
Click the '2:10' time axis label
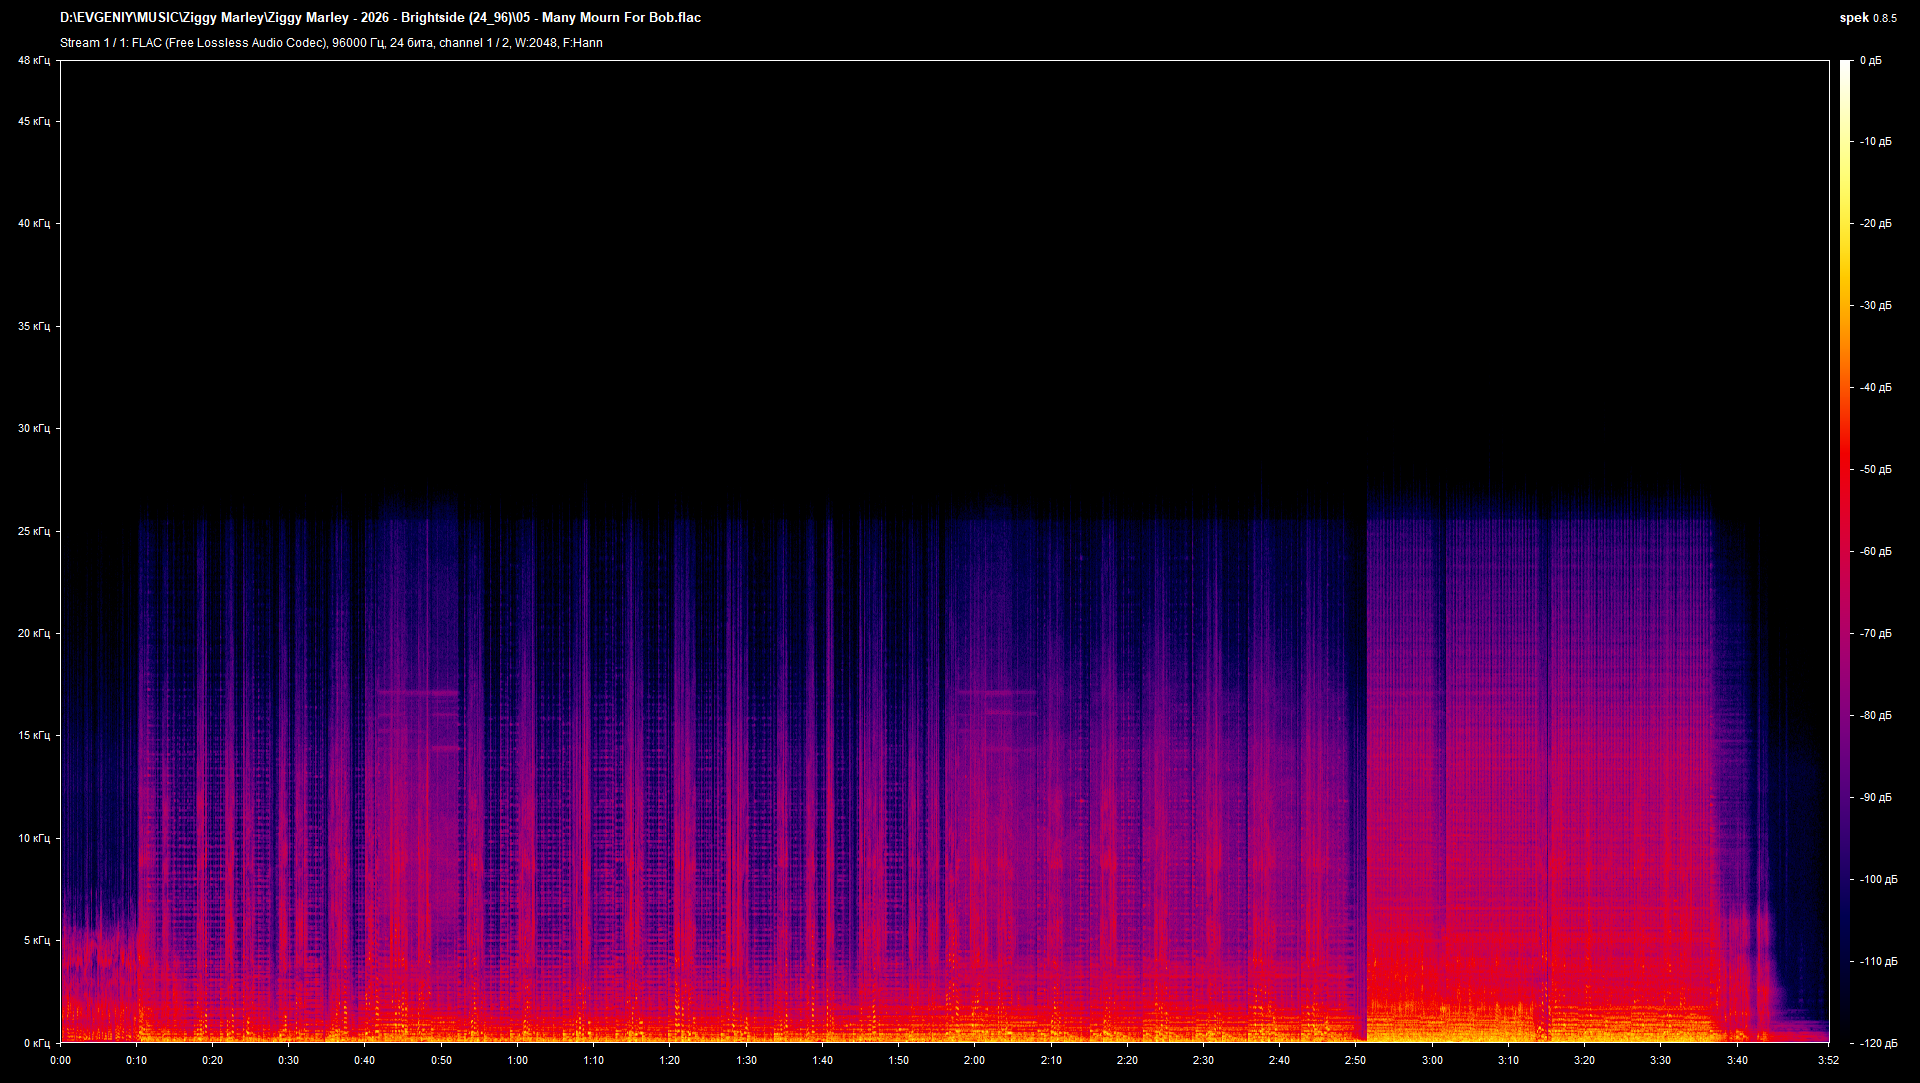pos(1051,1061)
